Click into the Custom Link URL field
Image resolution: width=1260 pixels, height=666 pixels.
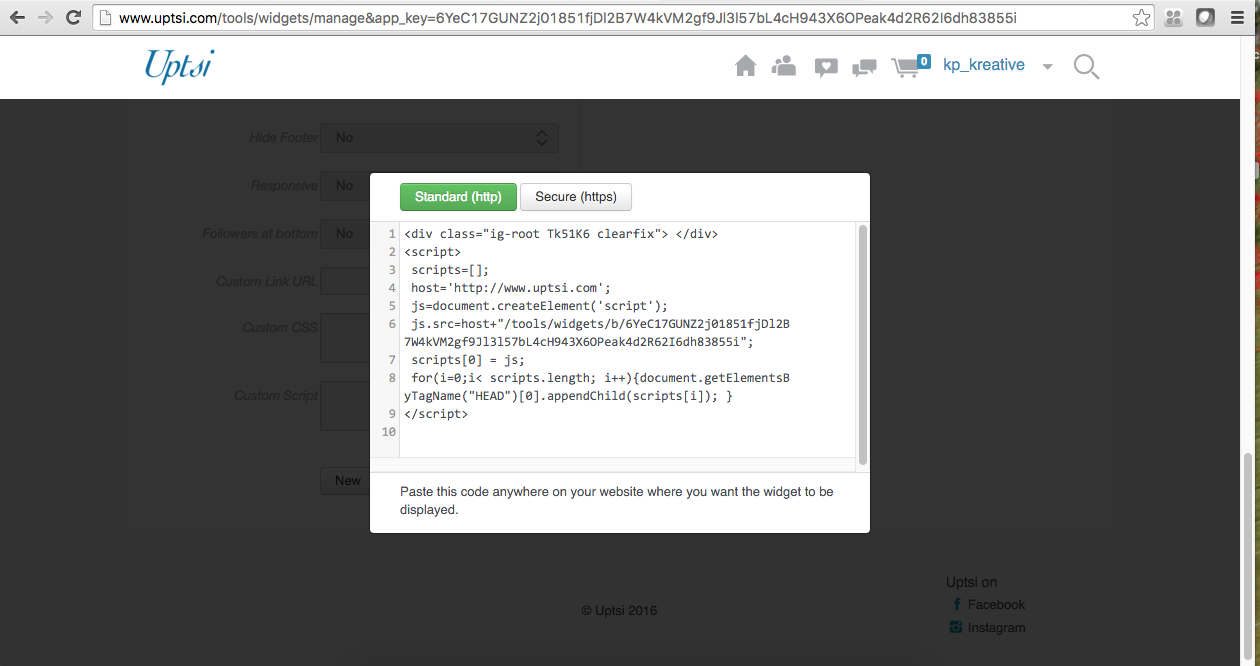click(345, 281)
